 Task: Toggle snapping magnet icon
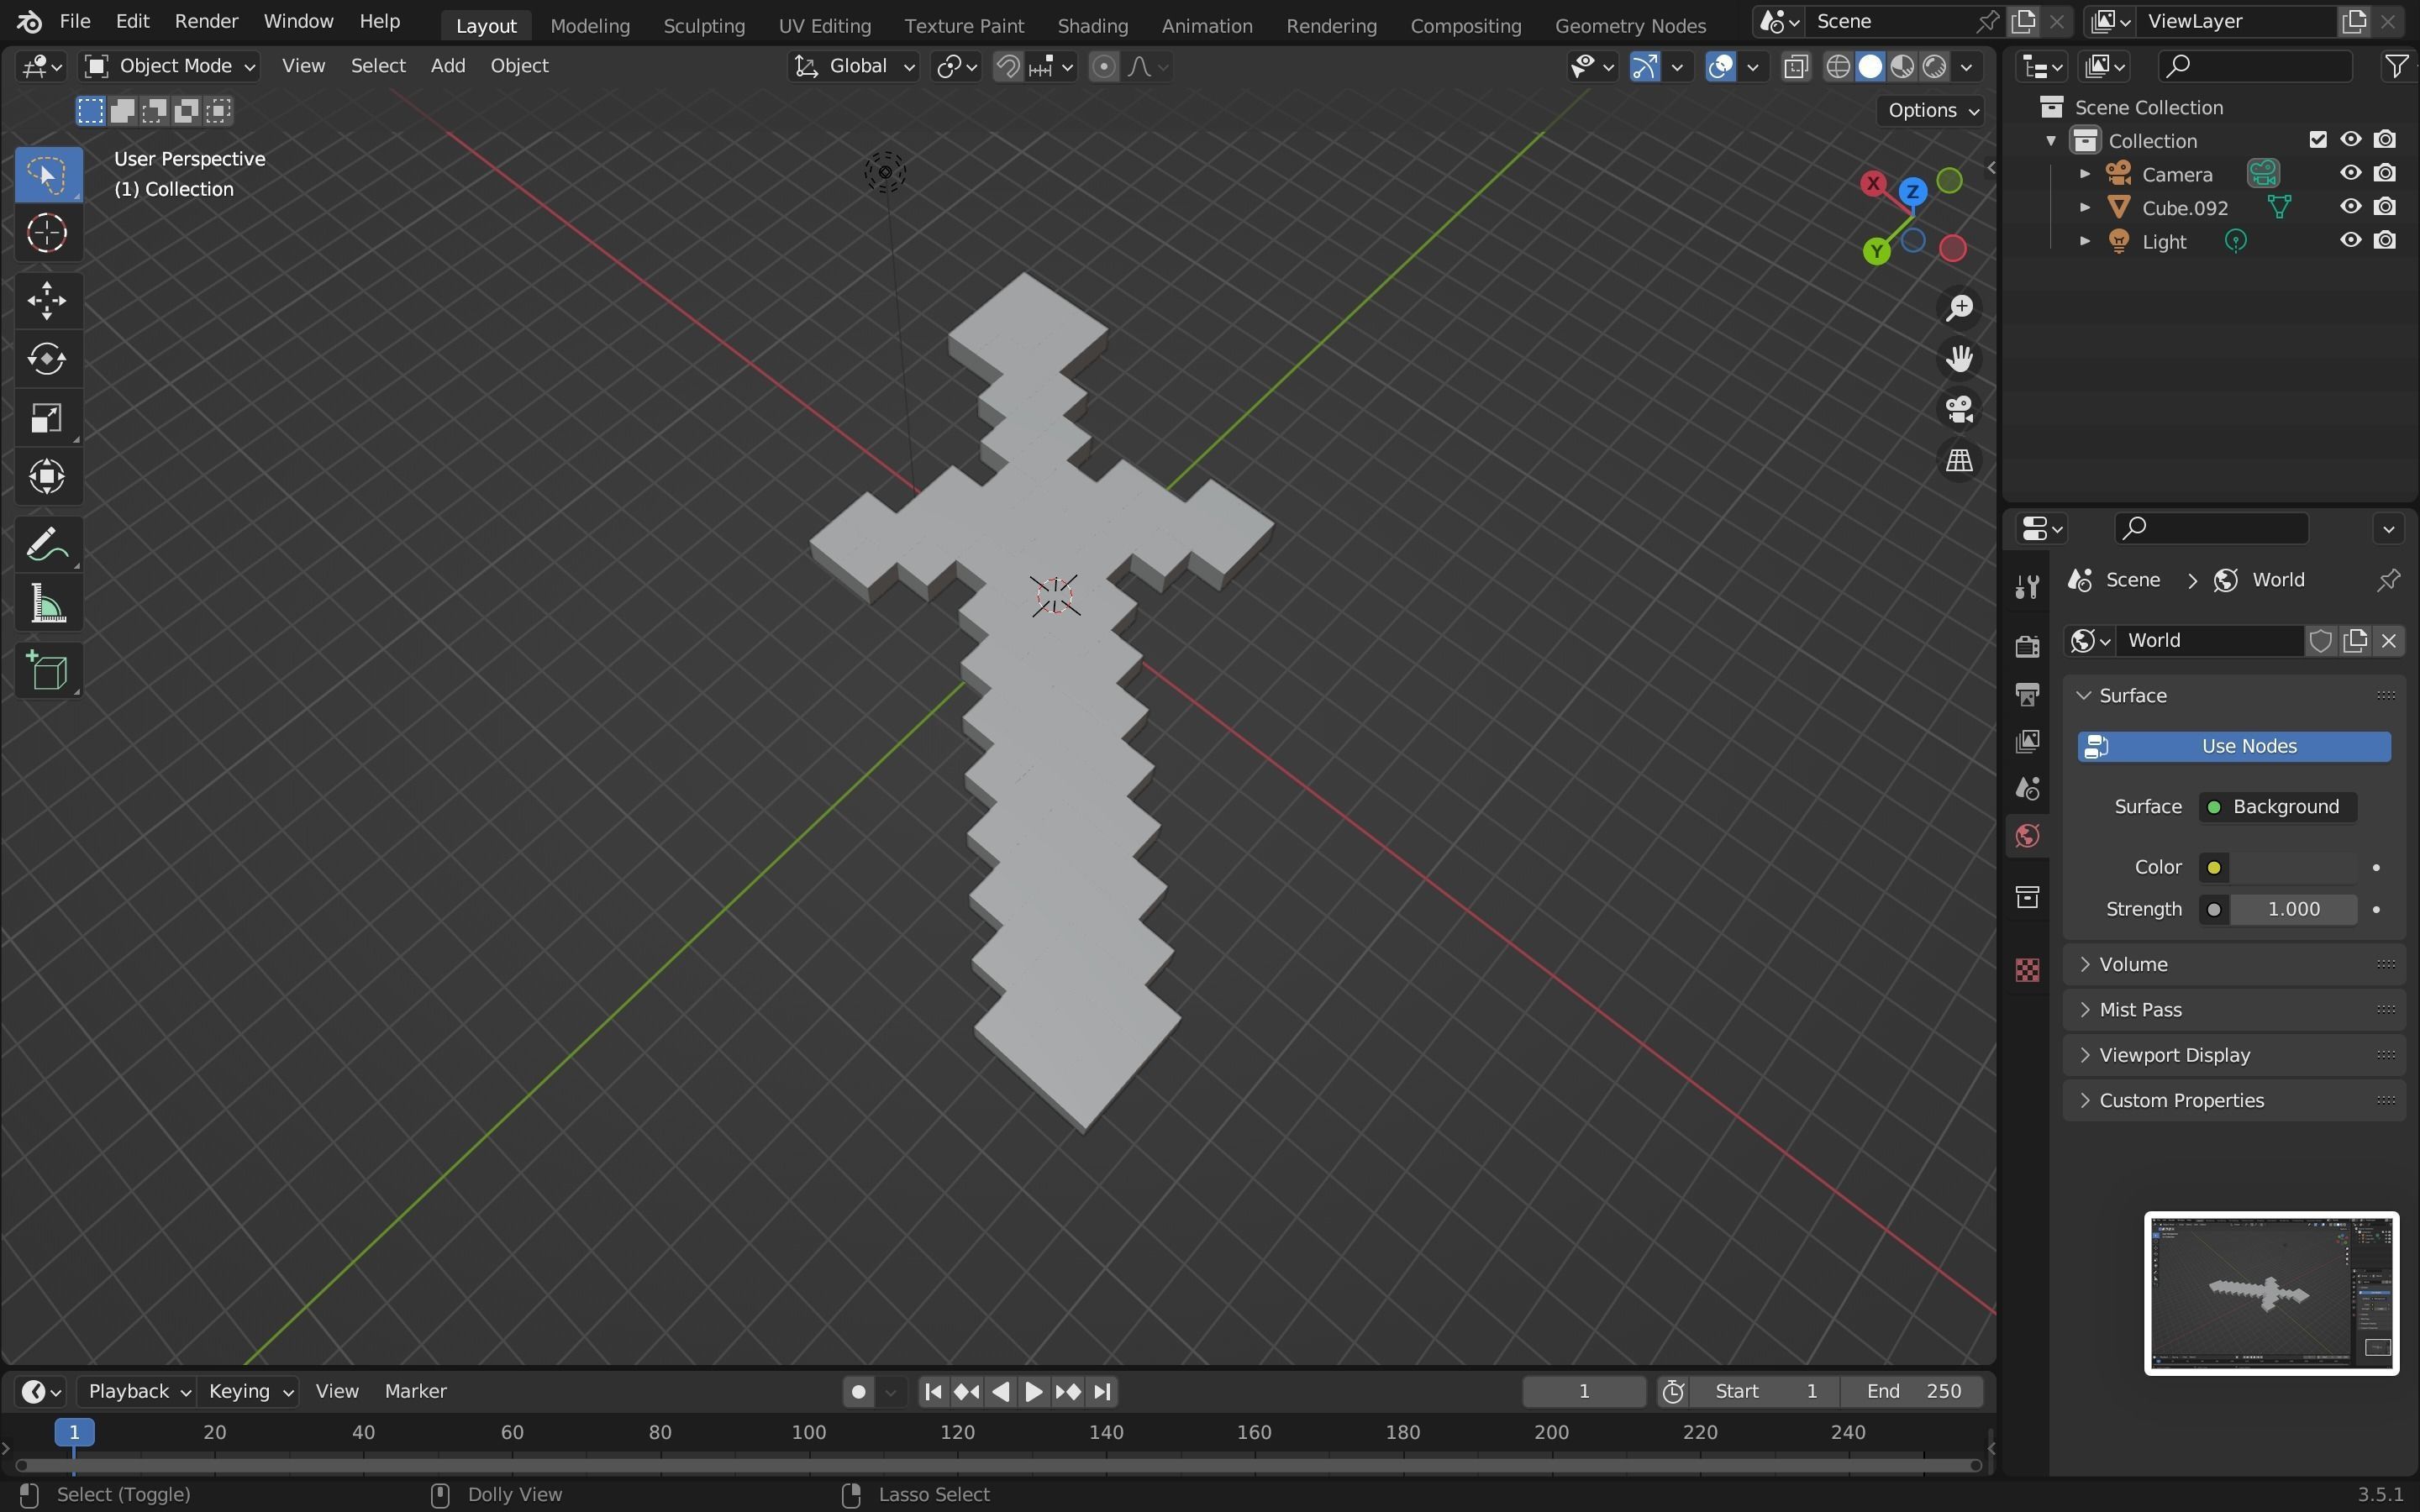click(1008, 67)
